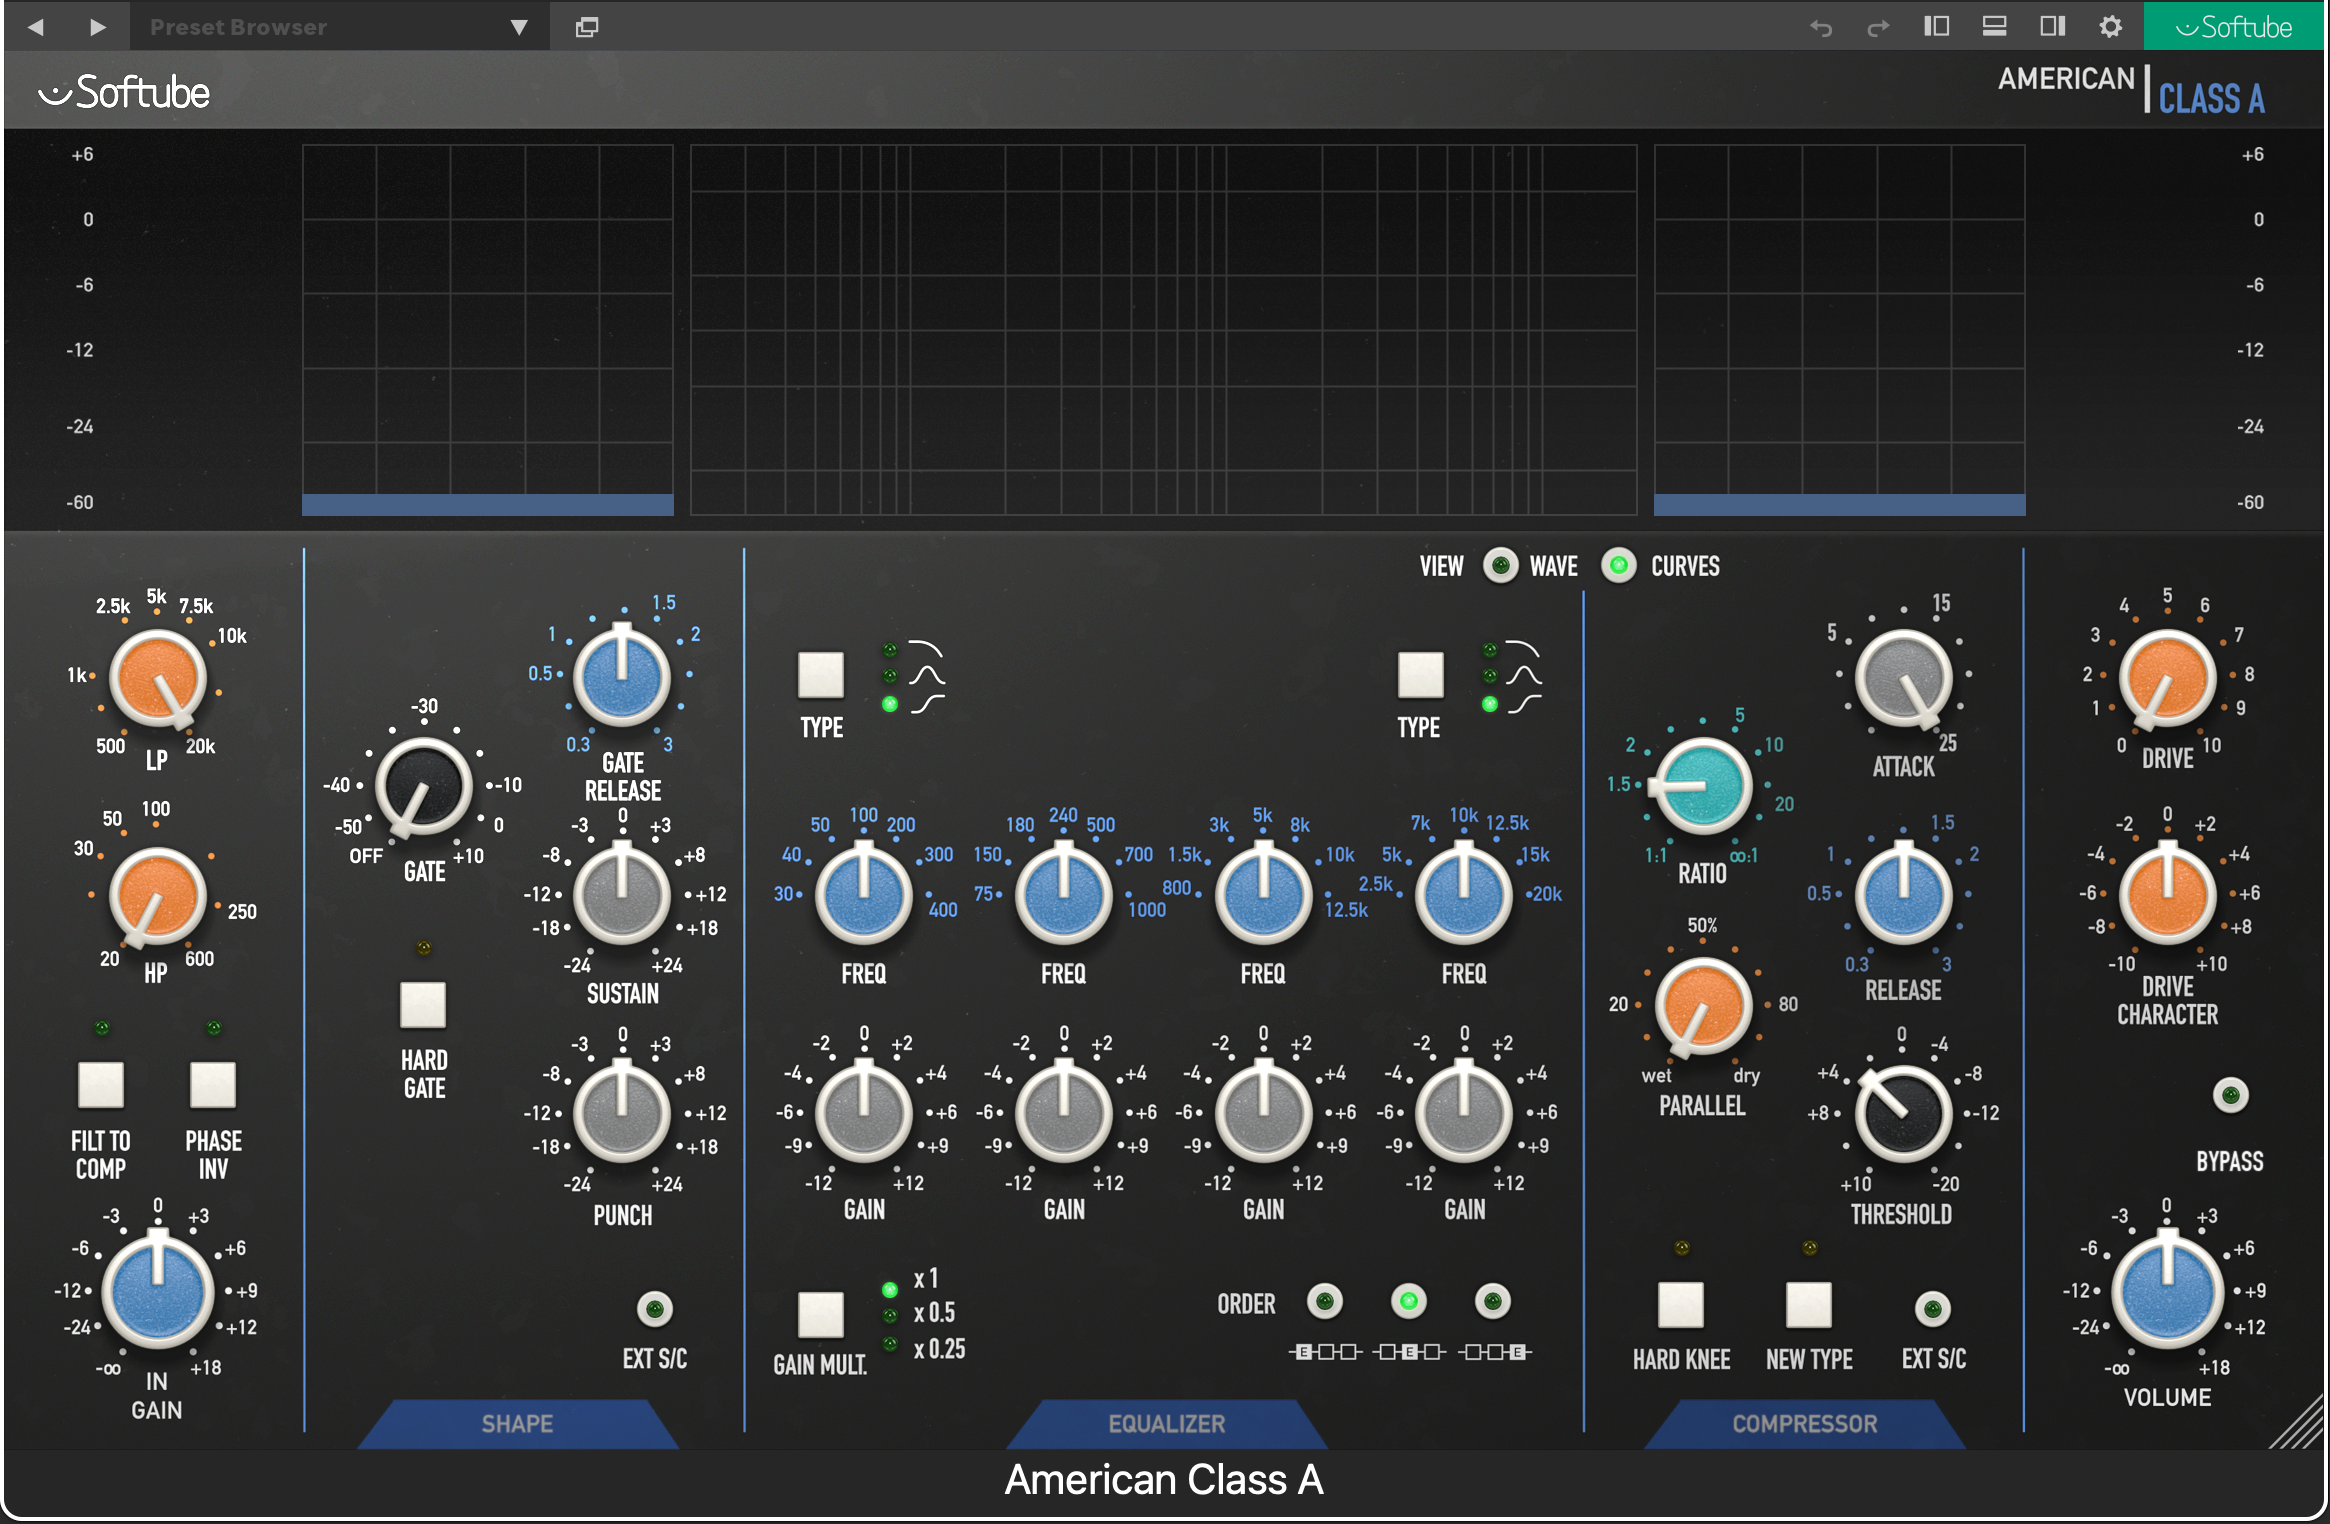Load the previous preset with left arrow

36,27
